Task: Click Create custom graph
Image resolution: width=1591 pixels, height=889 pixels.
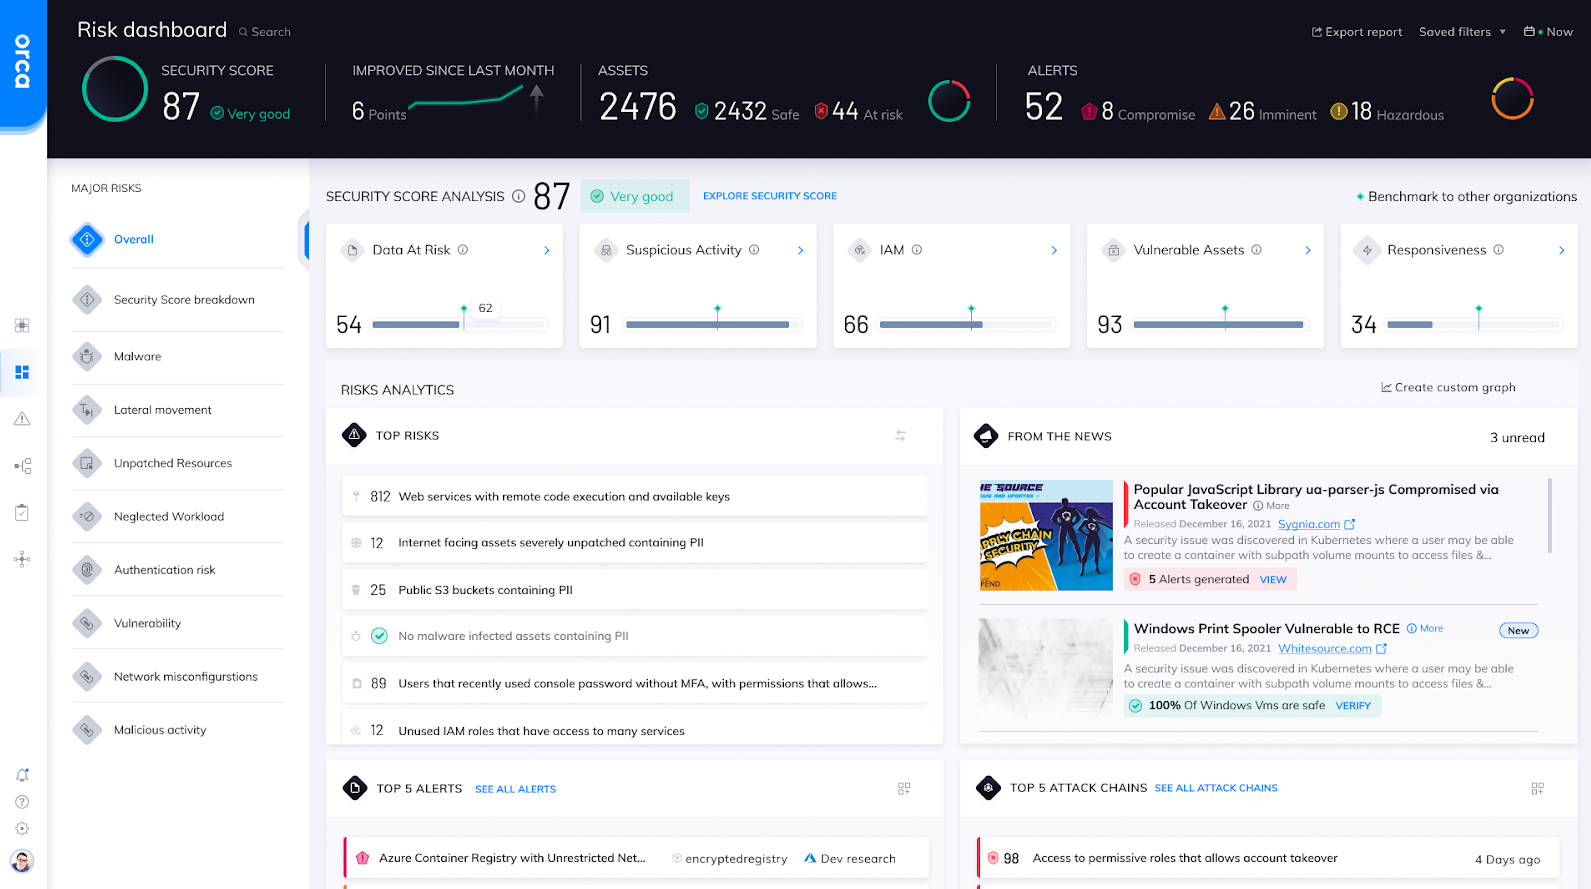Action: click(x=1448, y=388)
